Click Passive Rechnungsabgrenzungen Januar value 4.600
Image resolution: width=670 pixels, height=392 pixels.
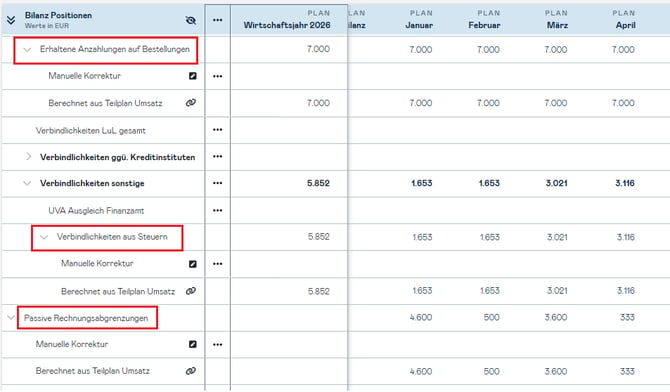coord(421,318)
